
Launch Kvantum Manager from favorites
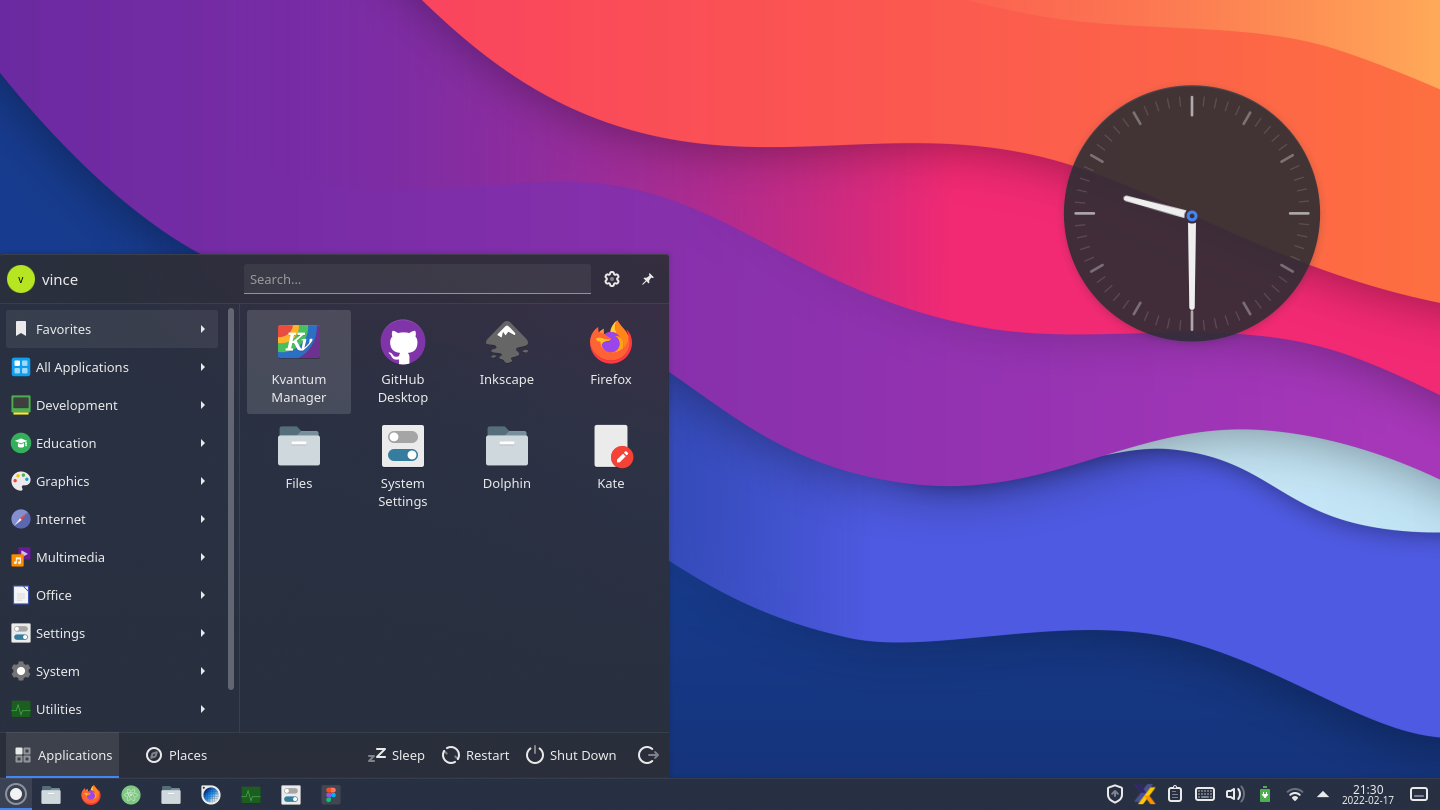click(299, 362)
